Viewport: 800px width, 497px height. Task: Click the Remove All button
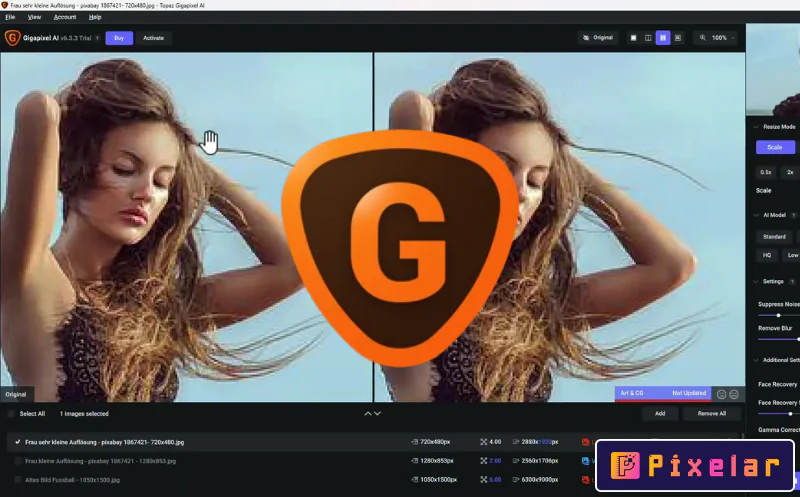pos(712,413)
